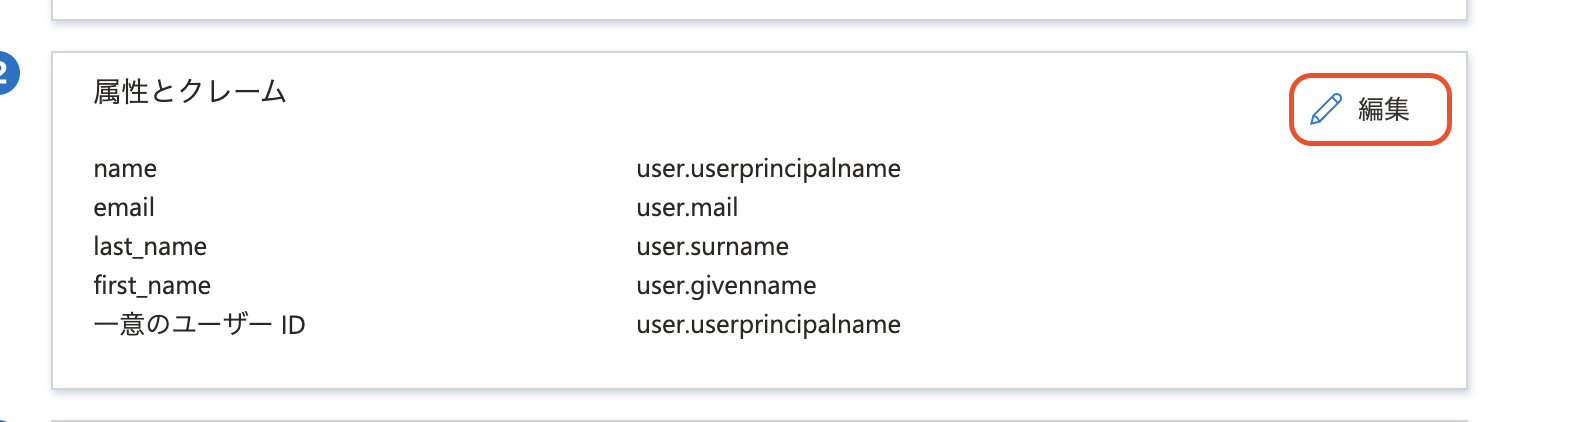Image resolution: width=1574 pixels, height=422 pixels.
Task: Select the user.givenname value
Action: pyautogui.click(x=726, y=286)
